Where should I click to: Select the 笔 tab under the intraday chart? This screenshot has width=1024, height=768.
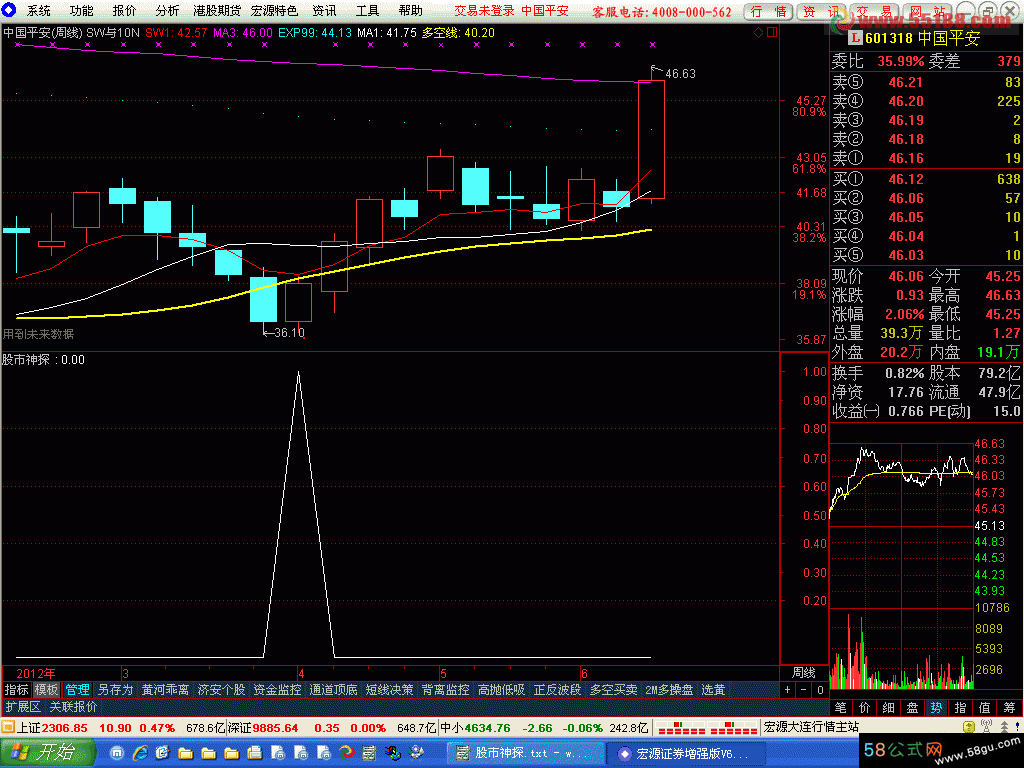840,707
